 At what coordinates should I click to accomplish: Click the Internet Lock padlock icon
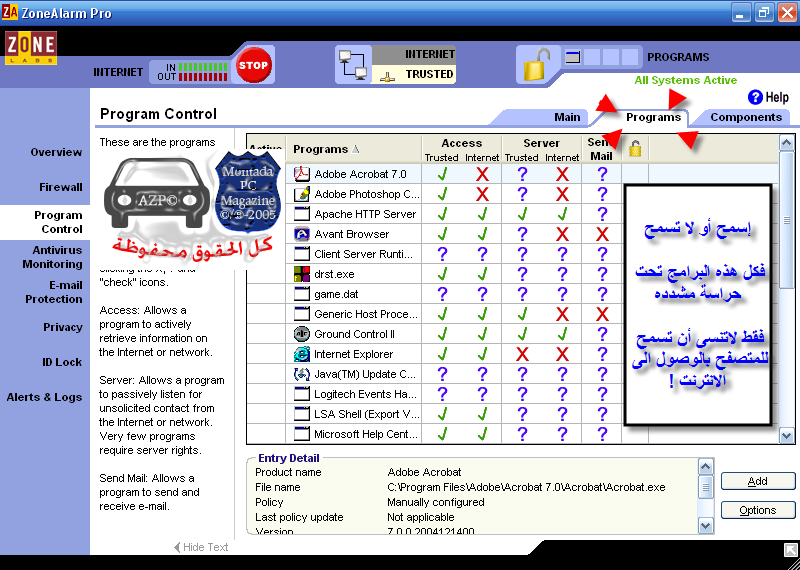[x=536, y=65]
